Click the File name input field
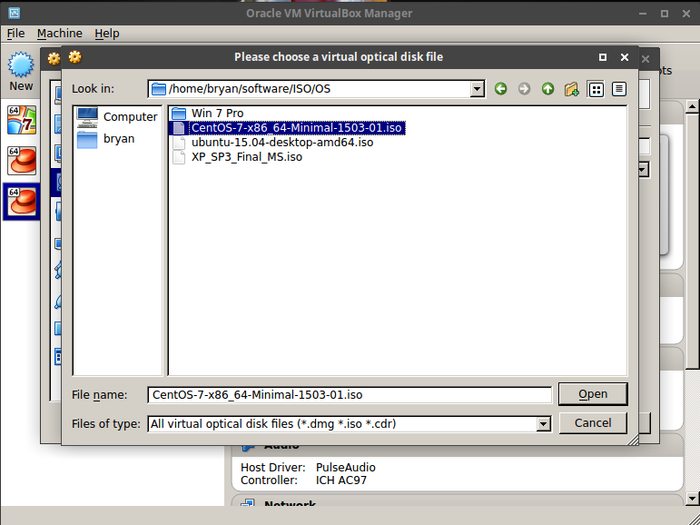Viewport: 700px width, 525px height. (x=350, y=395)
